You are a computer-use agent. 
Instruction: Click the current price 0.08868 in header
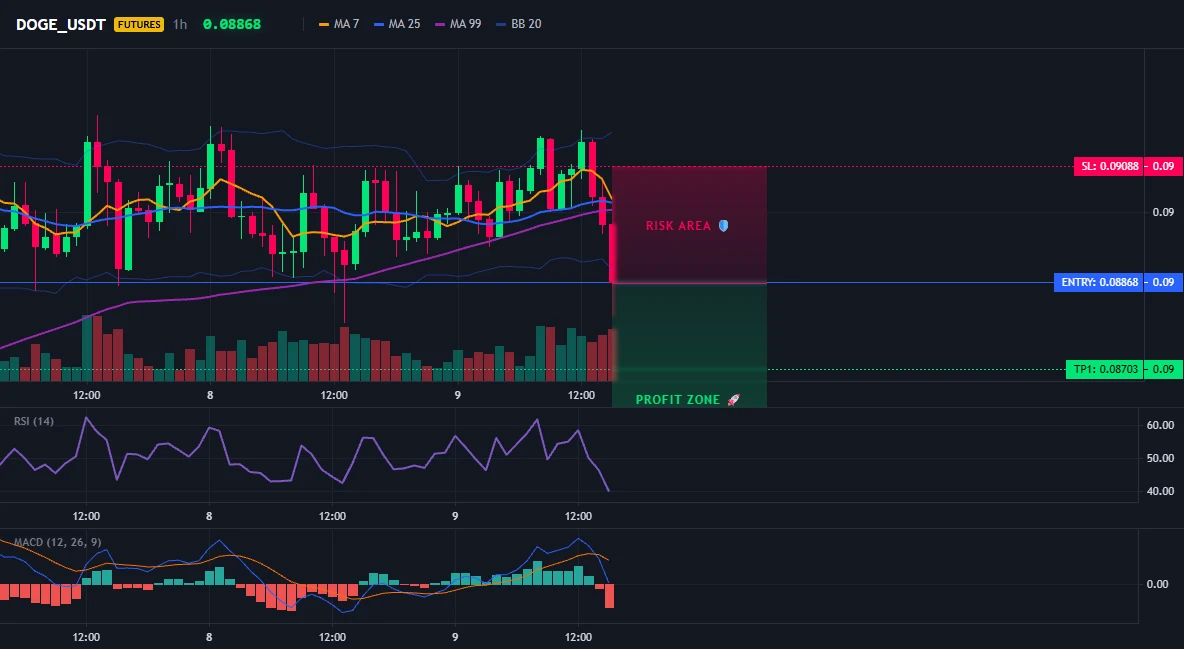pyautogui.click(x=232, y=24)
